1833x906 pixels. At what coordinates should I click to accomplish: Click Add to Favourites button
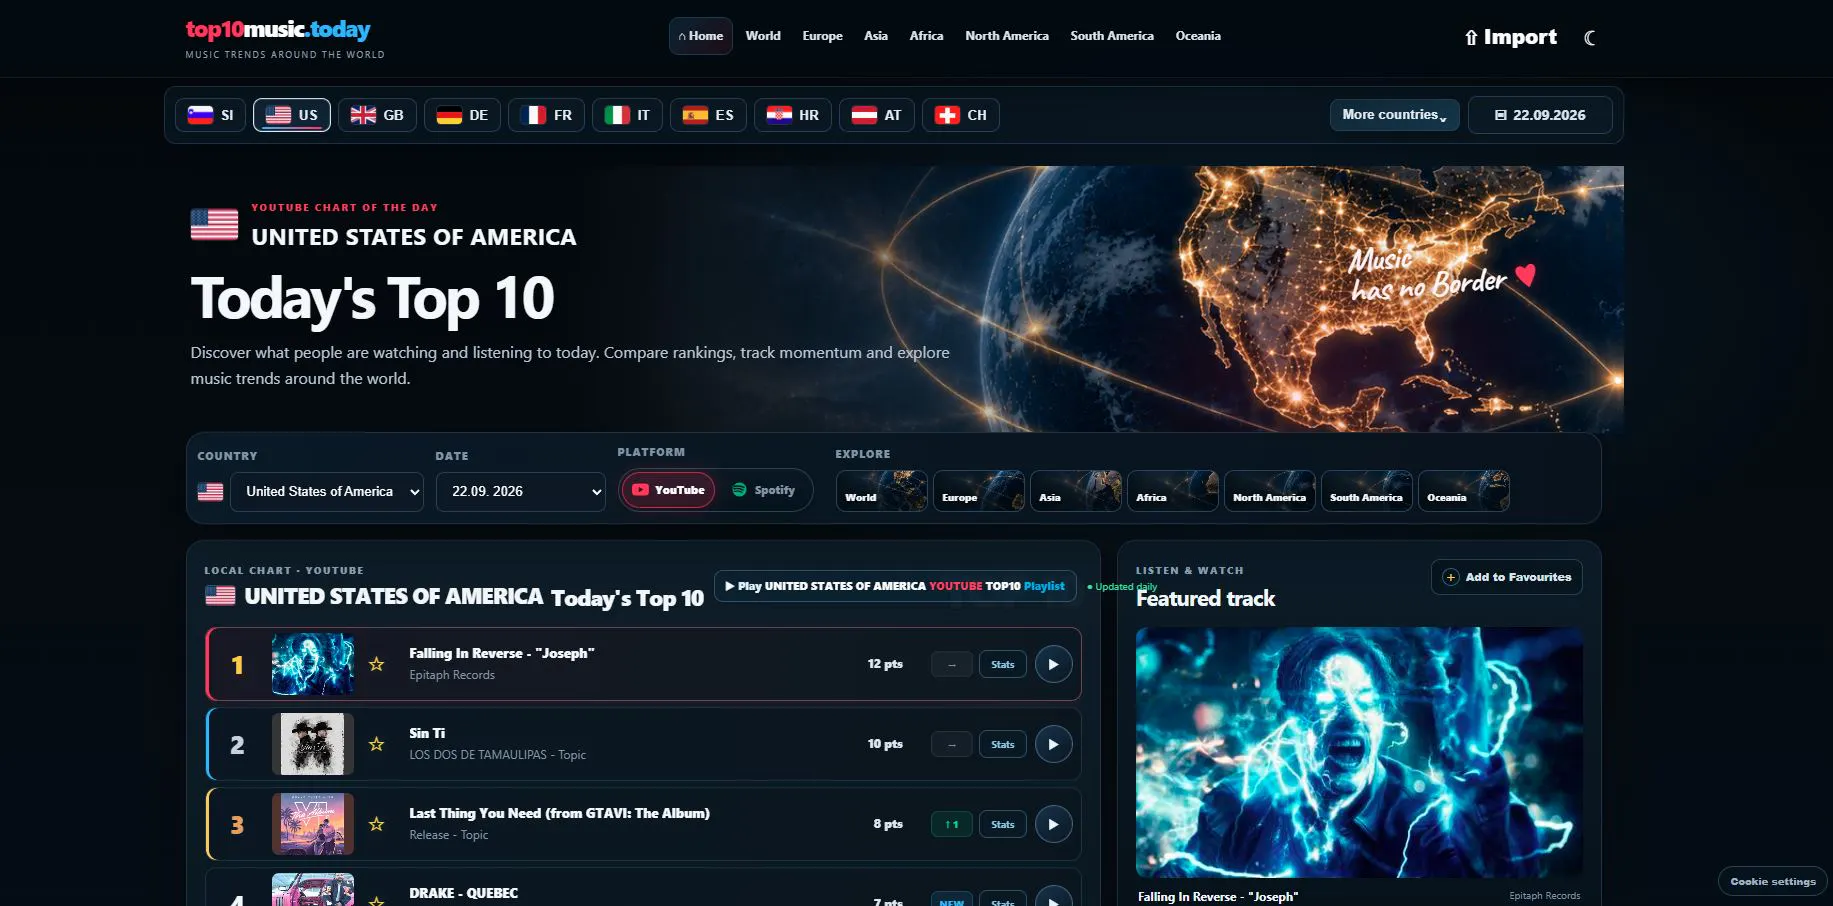[1507, 577]
